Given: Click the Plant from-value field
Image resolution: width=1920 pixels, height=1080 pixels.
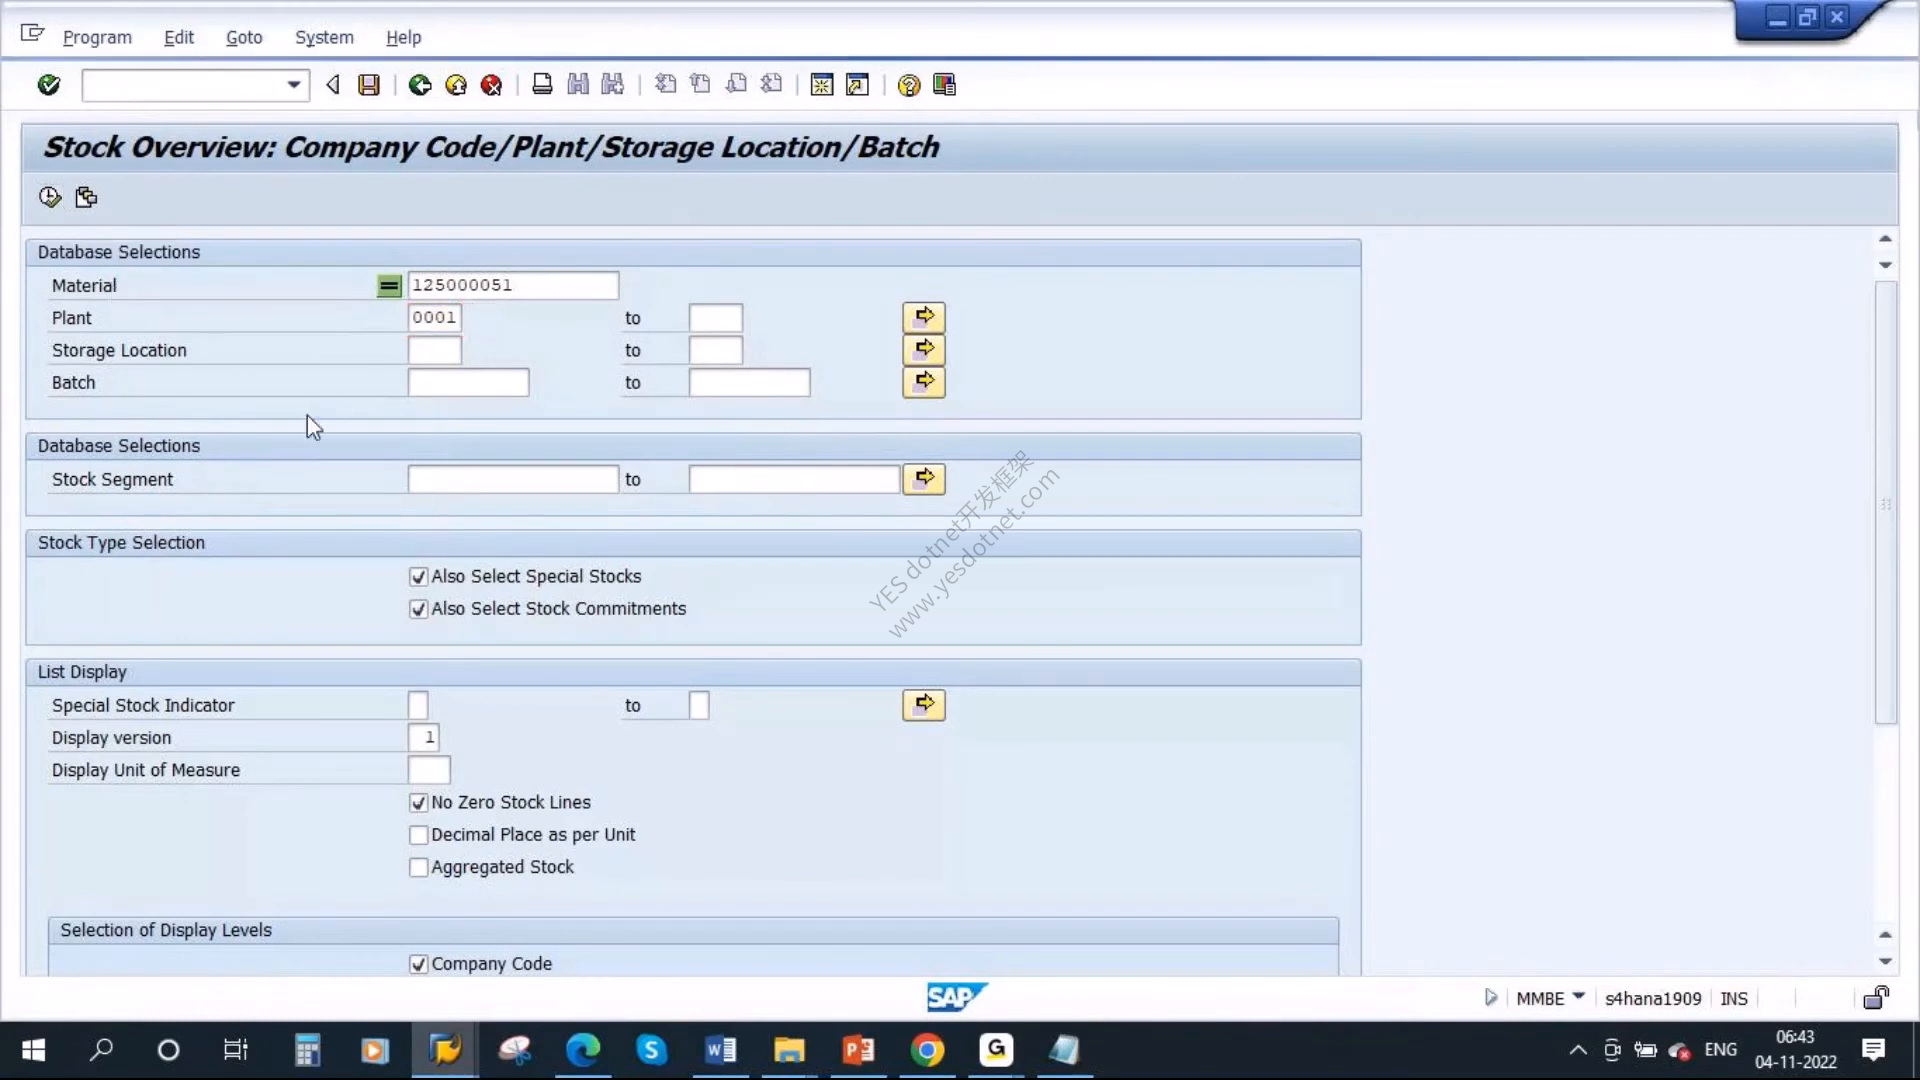Looking at the screenshot, I should click(434, 318).
